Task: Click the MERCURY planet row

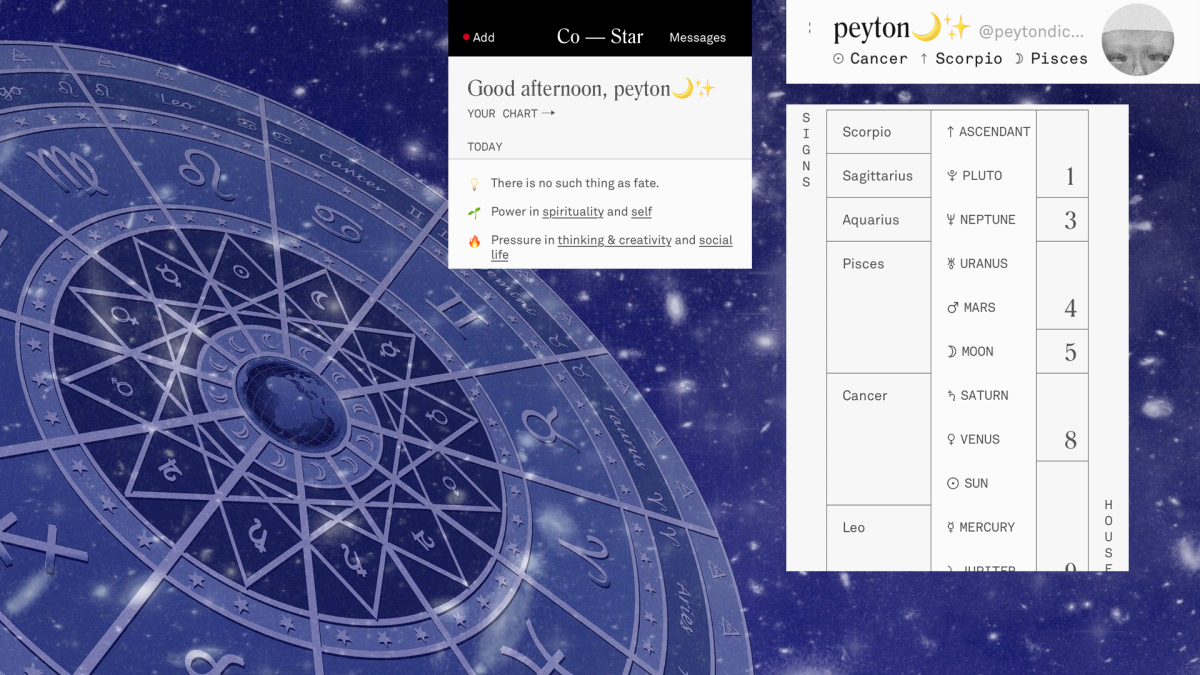Action: click(980, 528)
